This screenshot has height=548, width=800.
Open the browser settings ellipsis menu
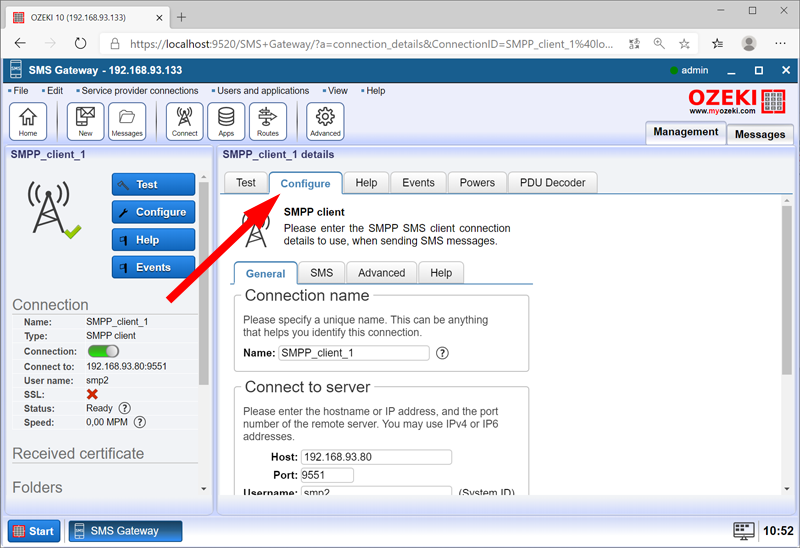point(780,44)
